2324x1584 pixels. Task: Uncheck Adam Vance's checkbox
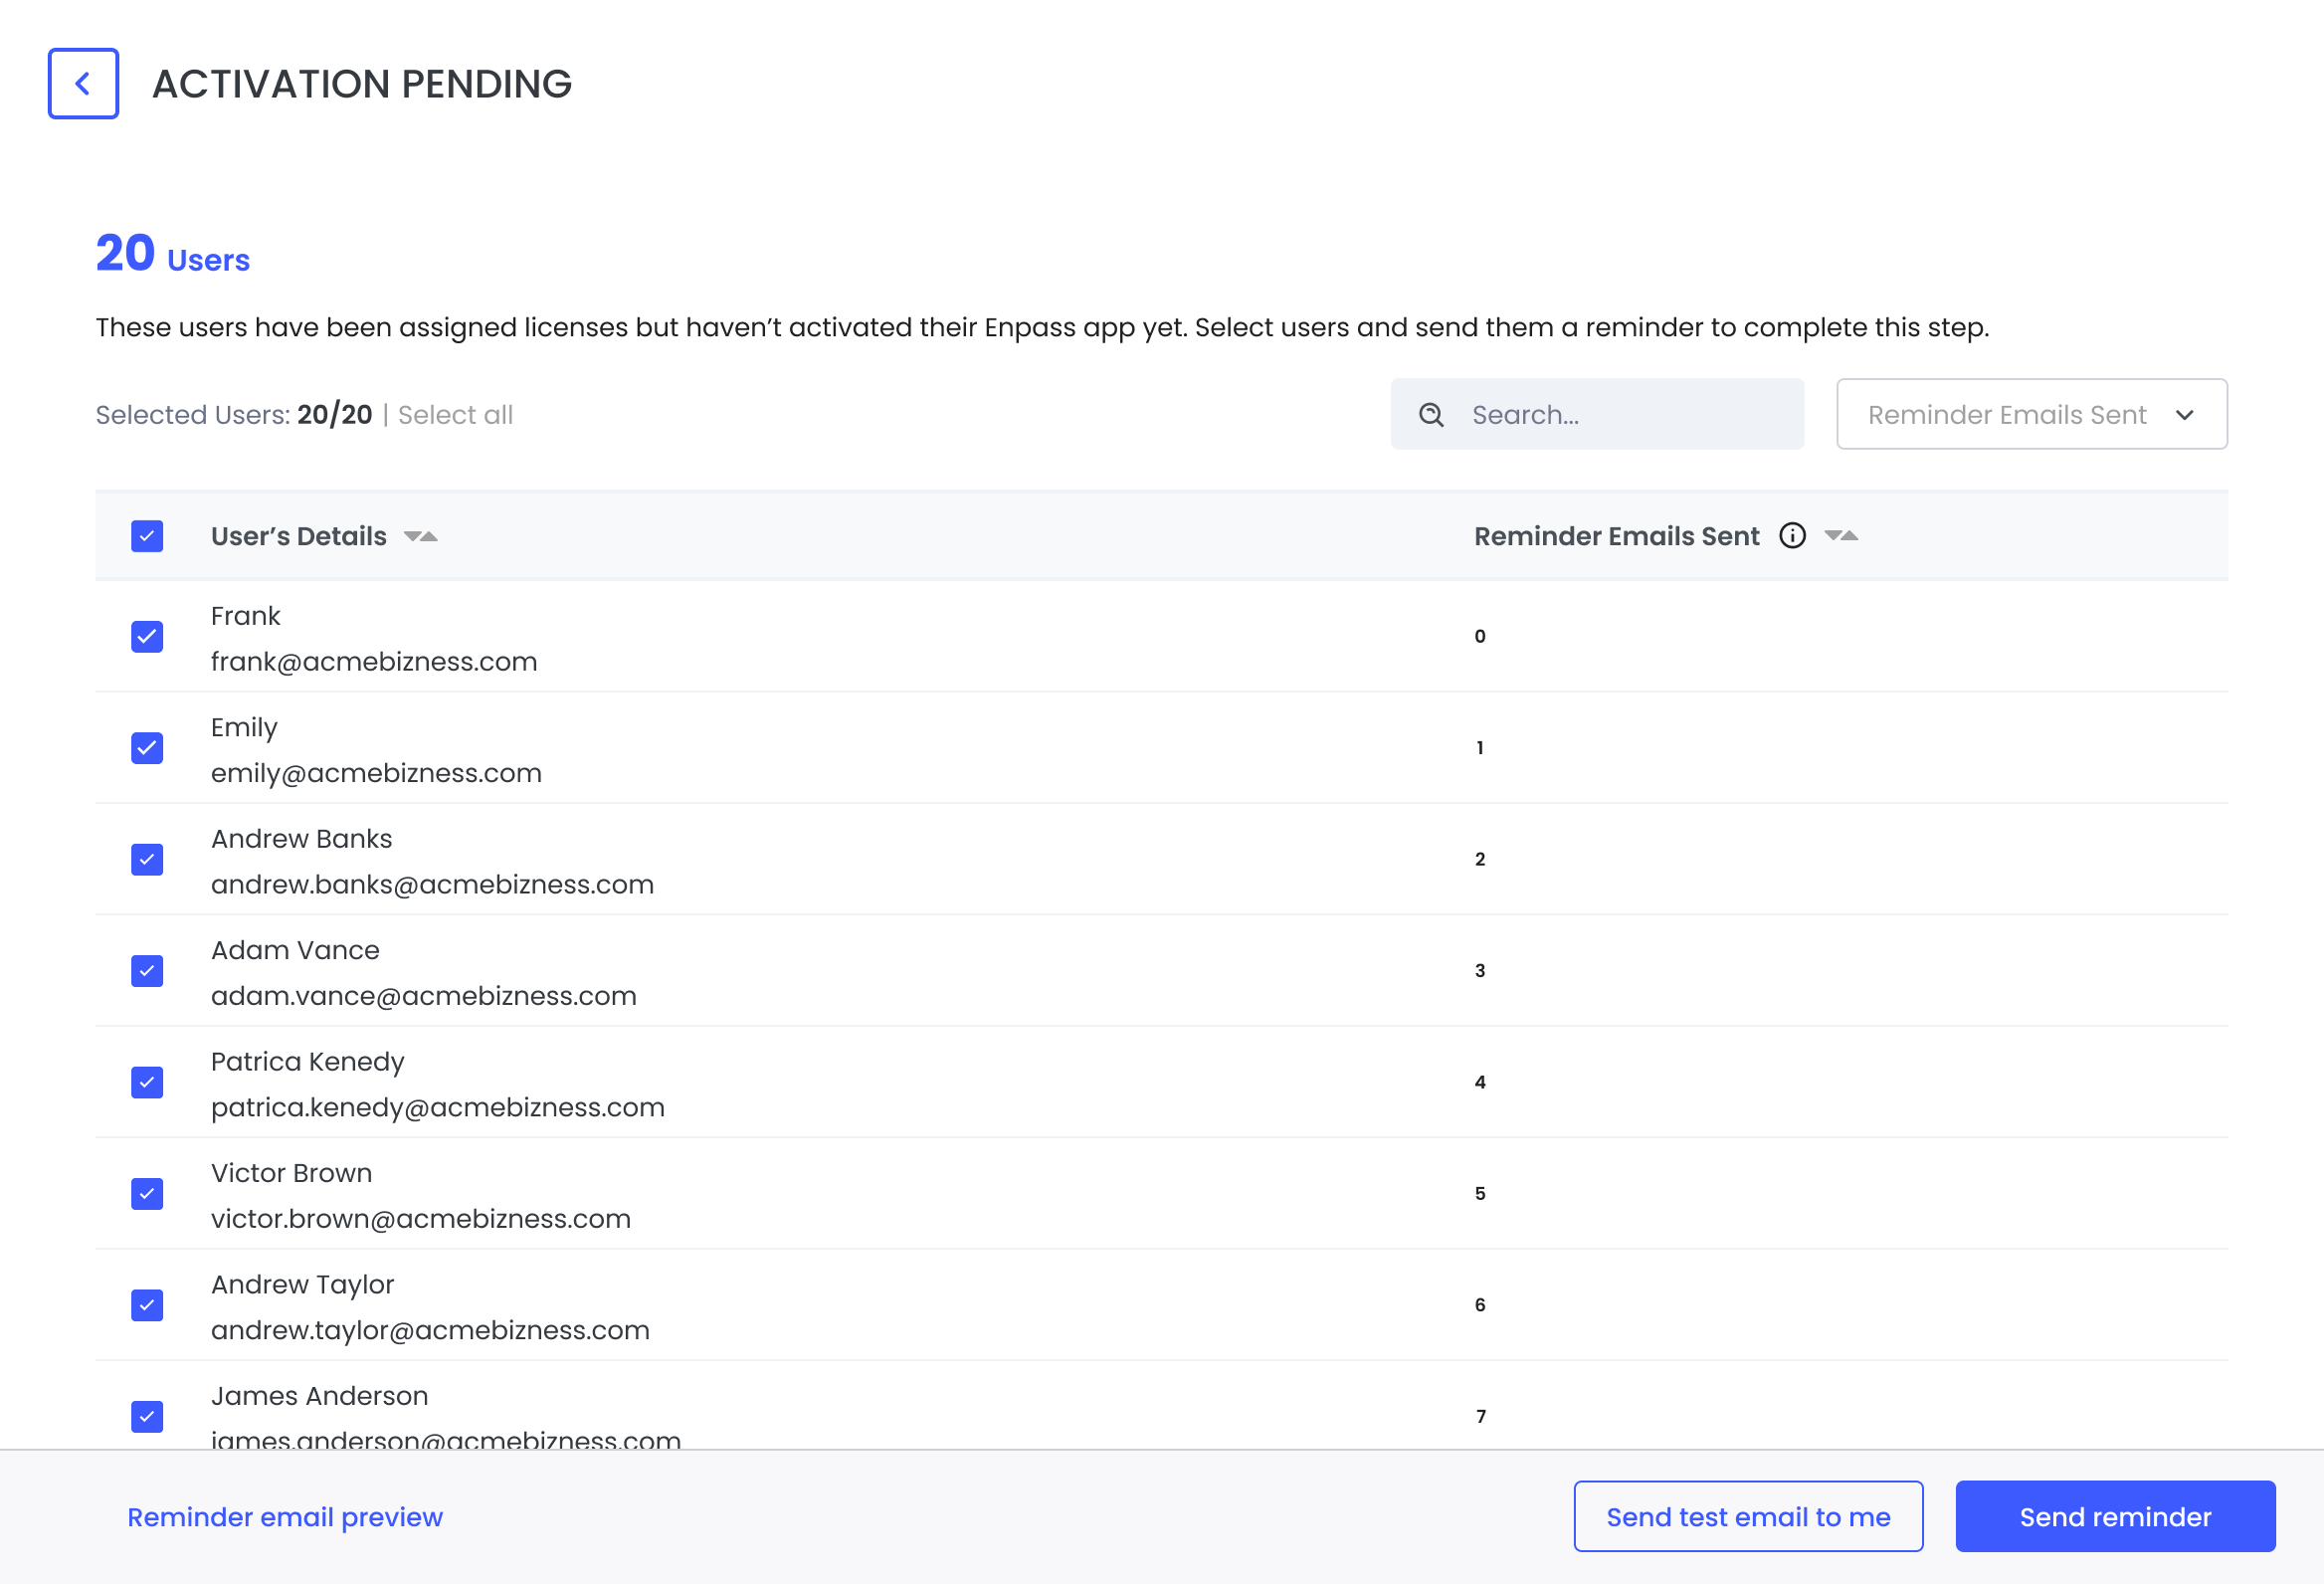tap(147, 971)
